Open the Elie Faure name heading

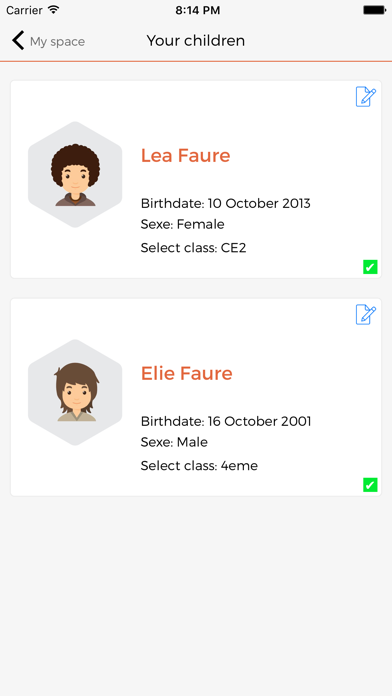coord(186,373)
